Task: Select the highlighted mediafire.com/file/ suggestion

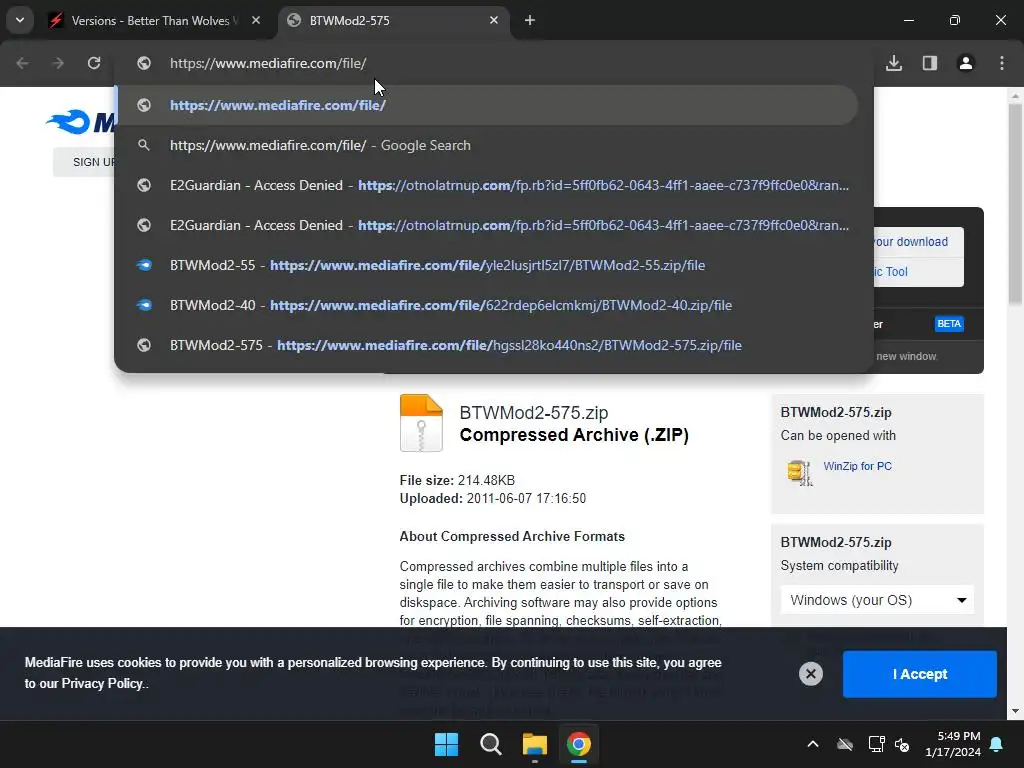Action: pyautogui.click(x=487, y=105)
